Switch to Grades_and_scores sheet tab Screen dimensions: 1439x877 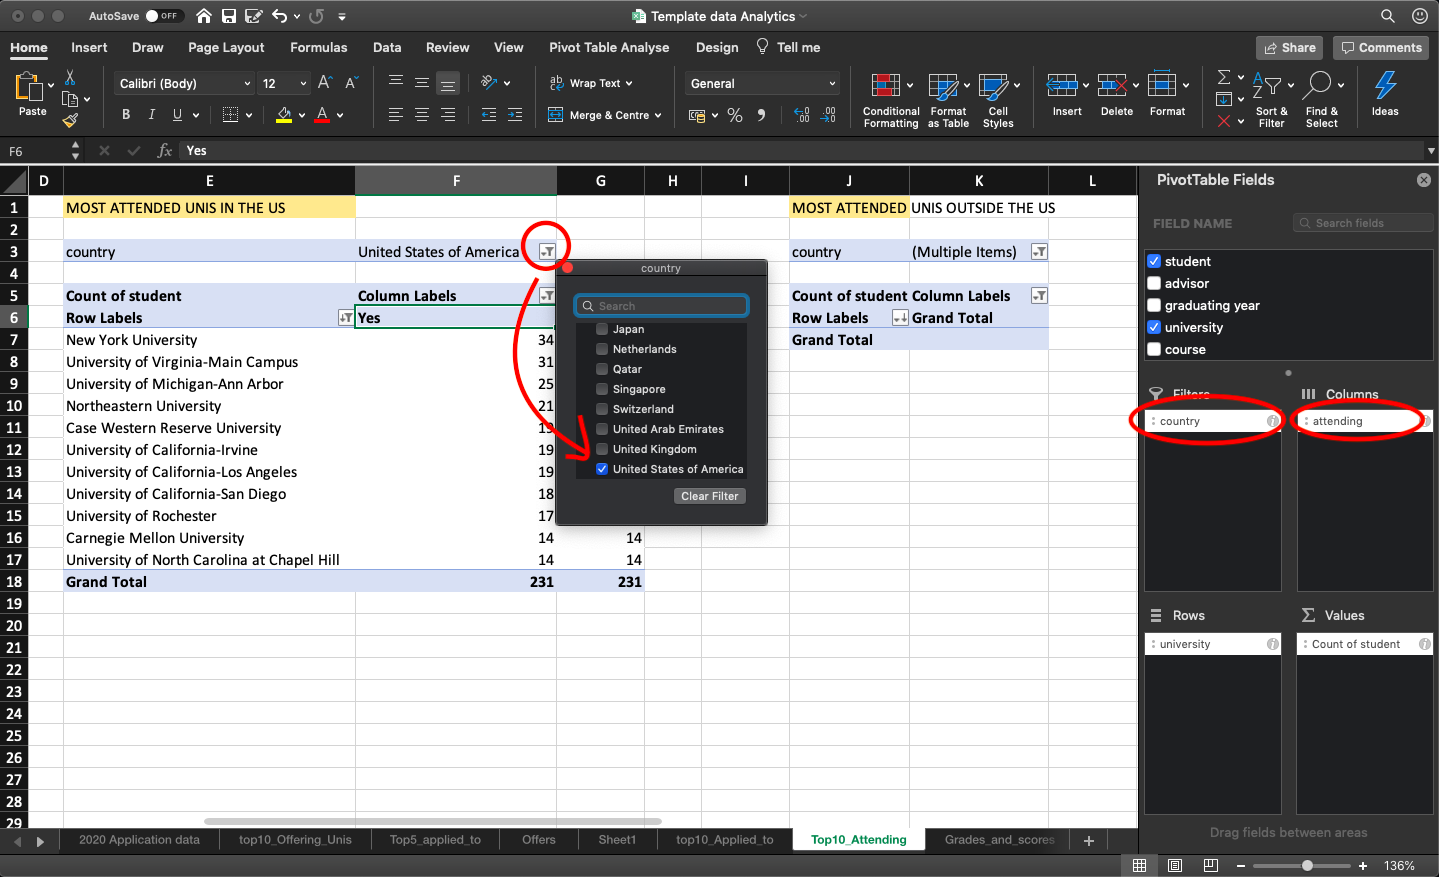(x=999, y=840)
